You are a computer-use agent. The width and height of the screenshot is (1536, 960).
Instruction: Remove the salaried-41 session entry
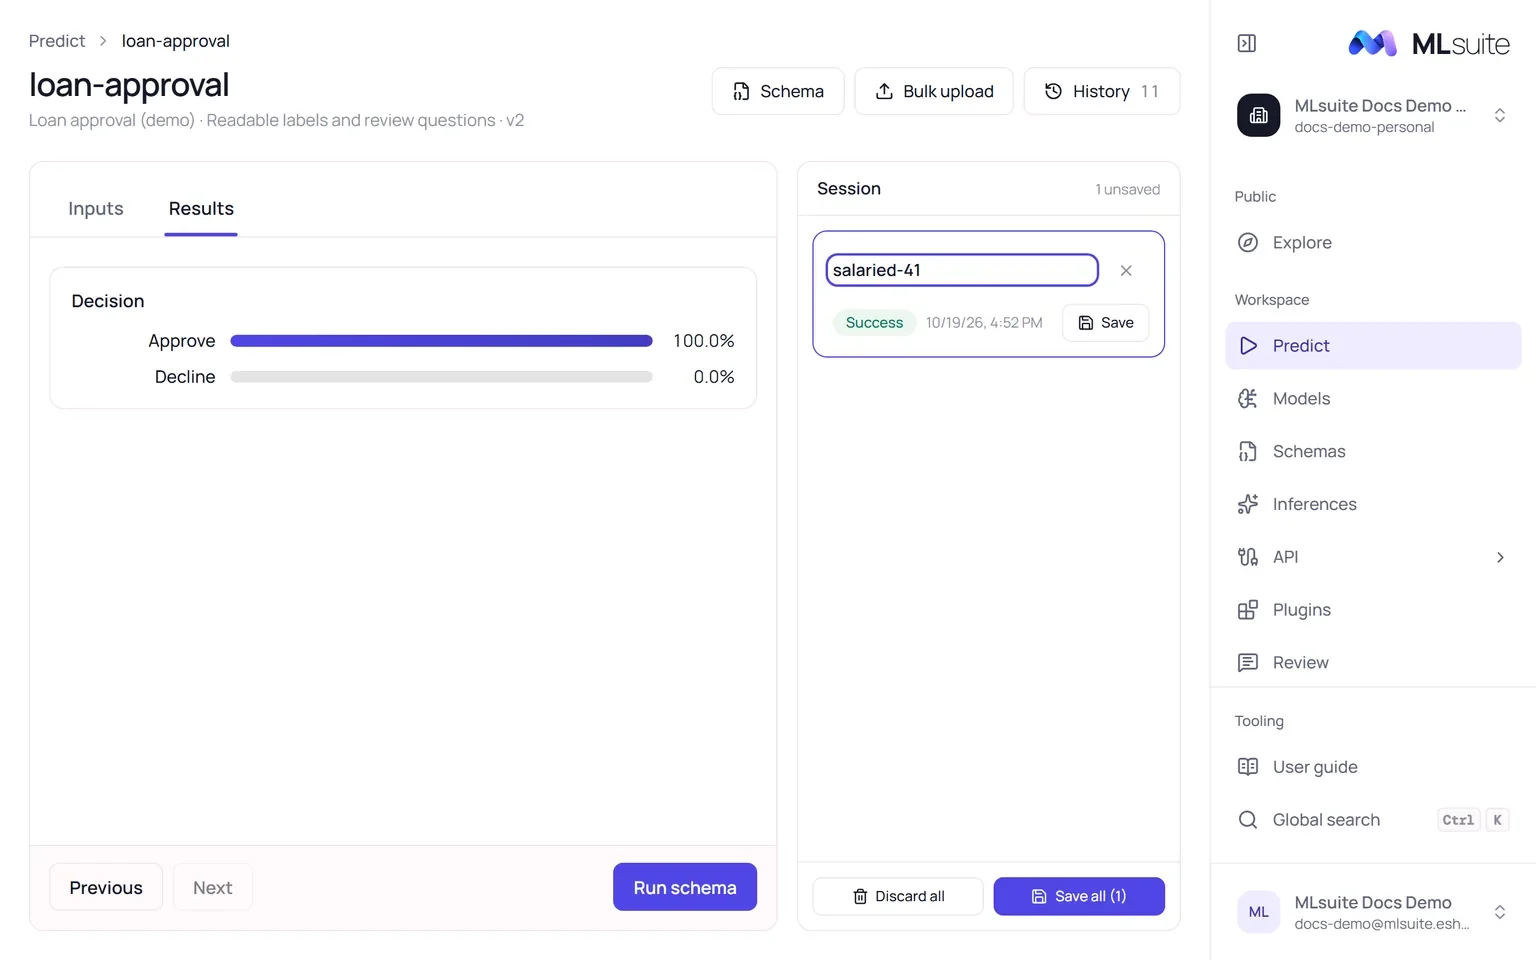click(1126, 271)
